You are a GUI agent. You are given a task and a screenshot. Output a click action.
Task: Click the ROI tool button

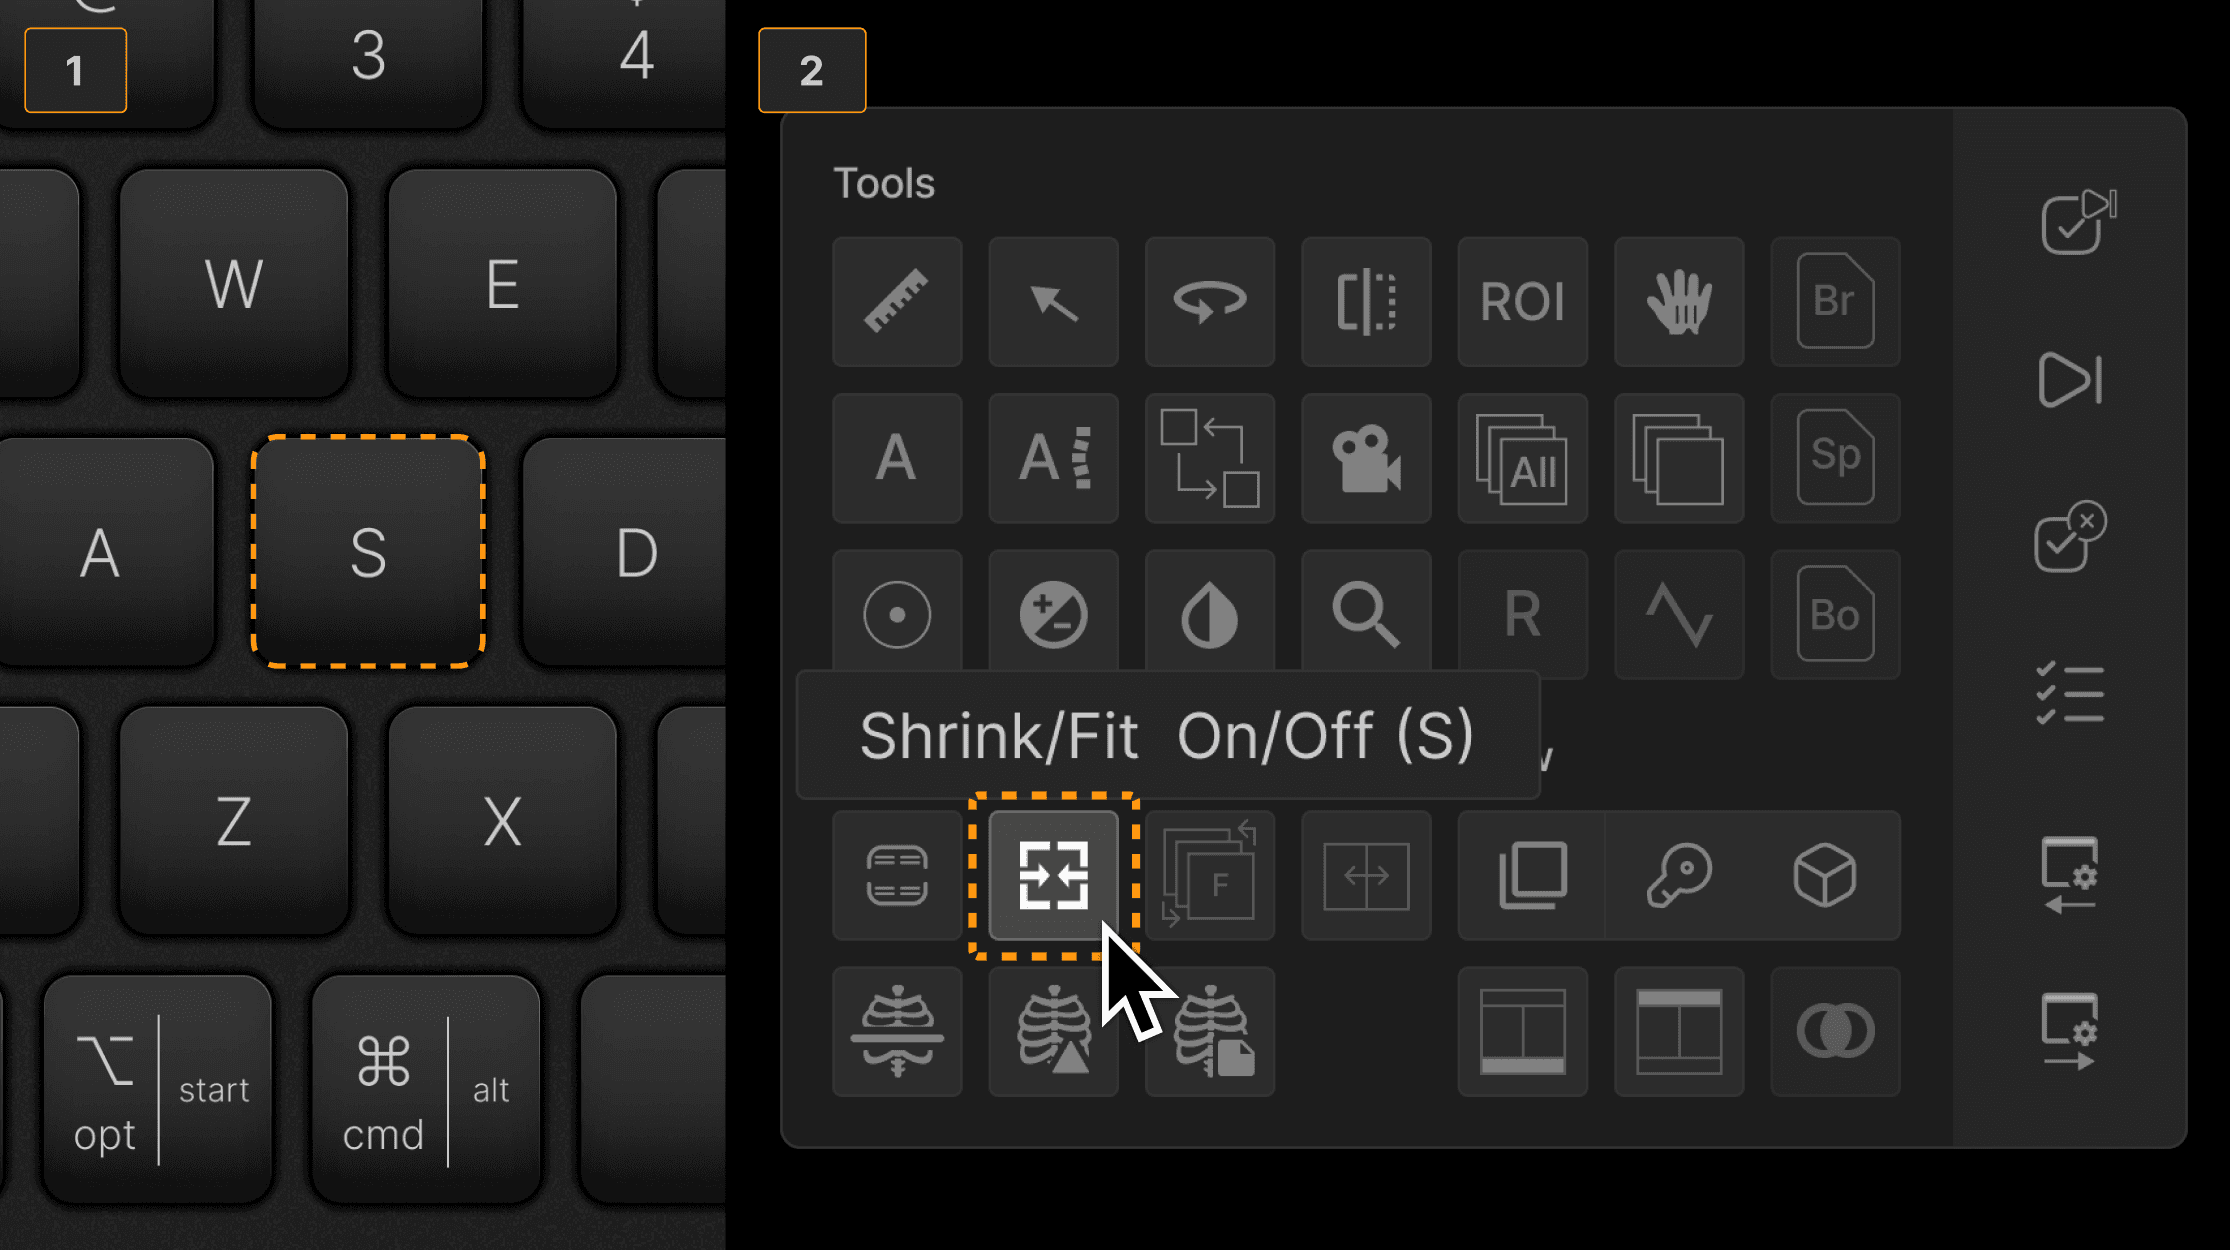pyautogui.click(x=1522, y=301)
